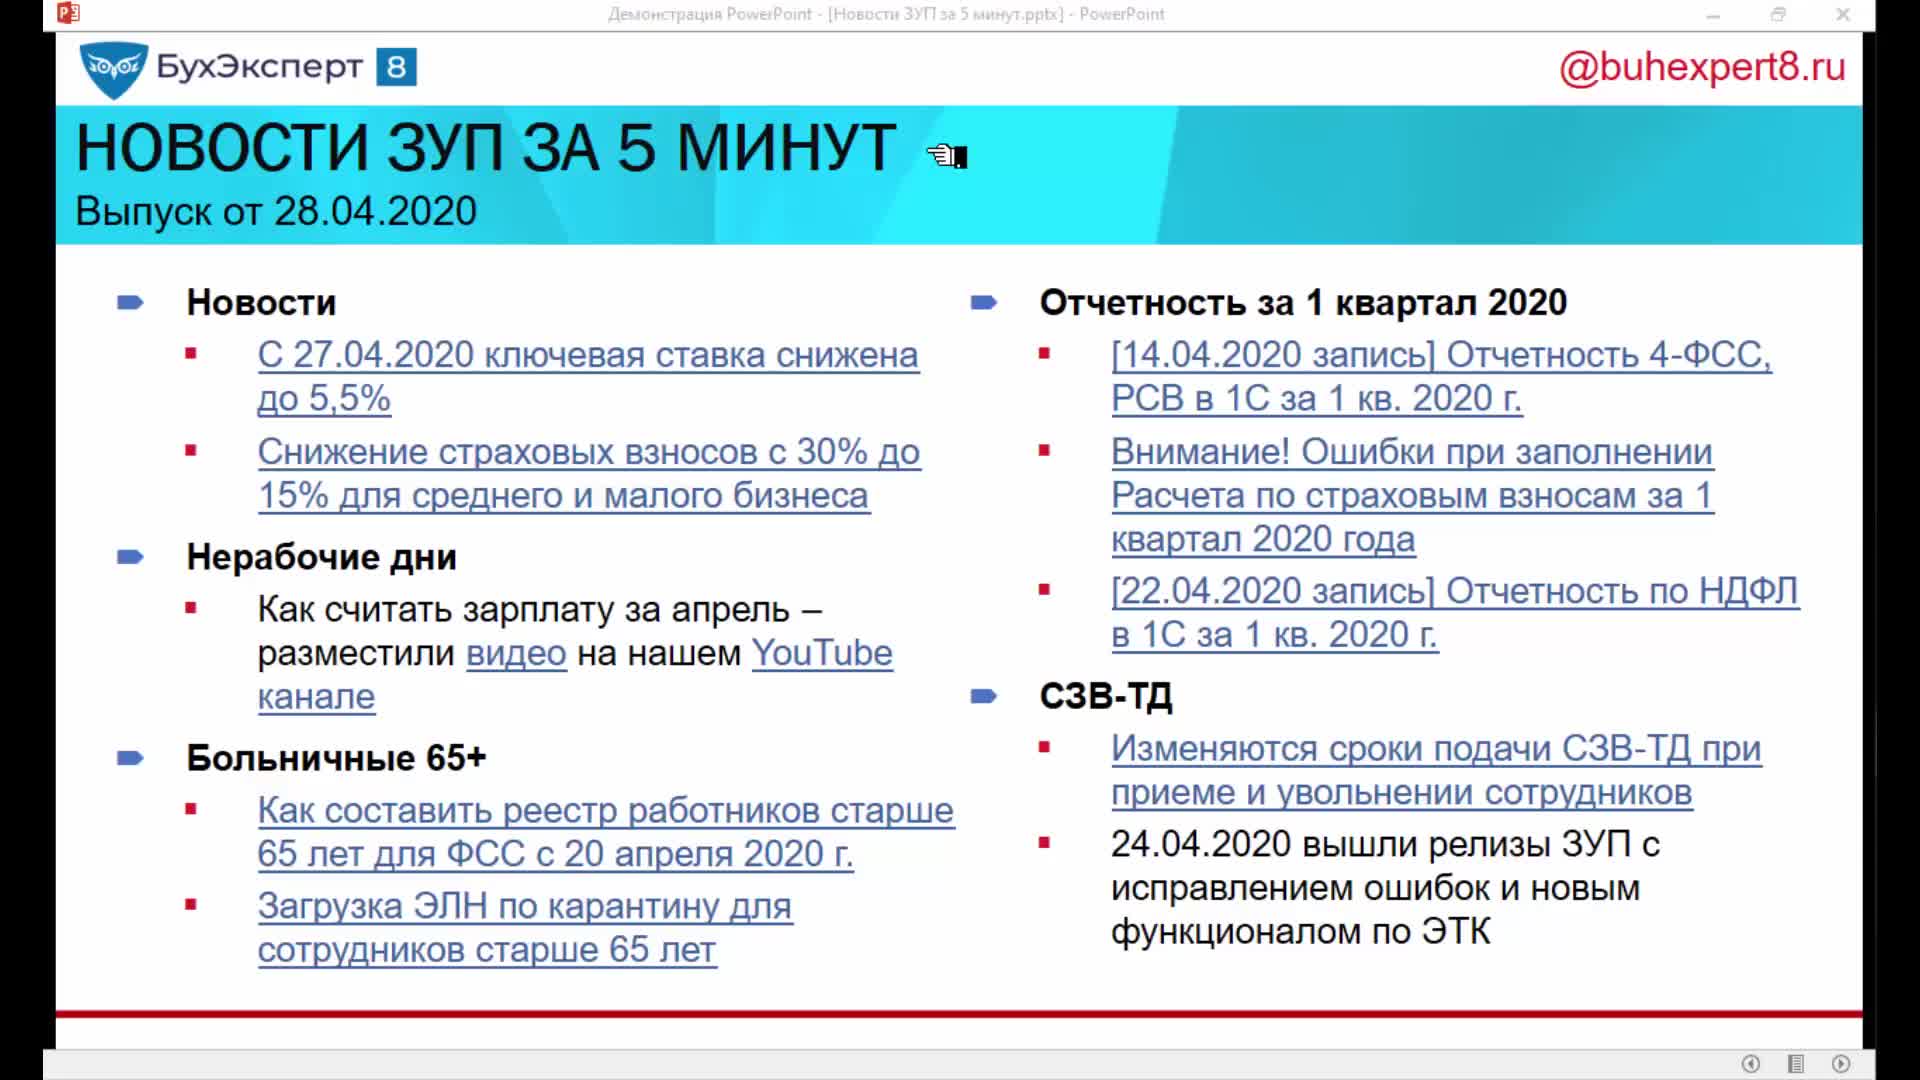Open Загрузка ЭЛН по карантину link
Image resolution: width=1920 pixels, height=1080 pixels.
click(x=524, y=907)
